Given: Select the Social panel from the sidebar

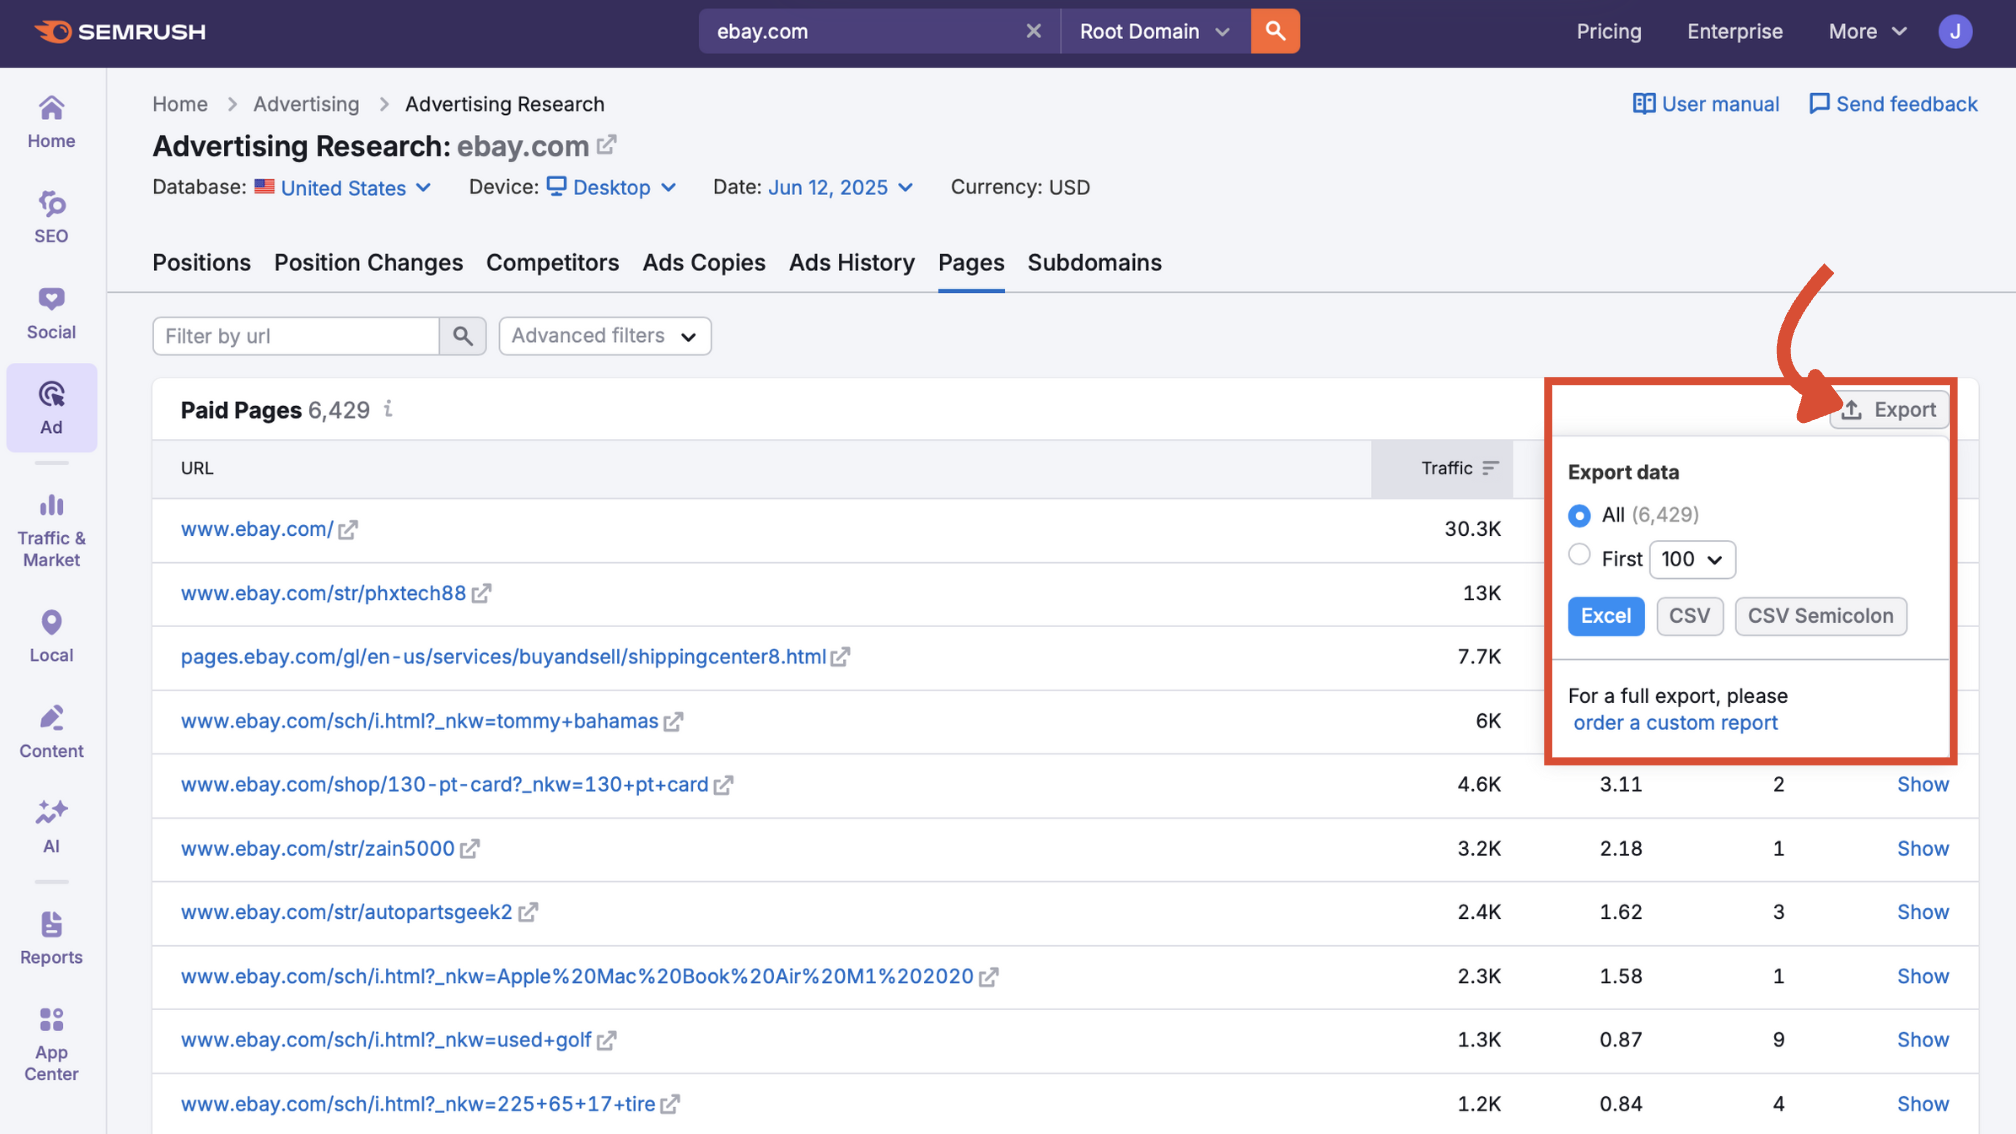Looking at the screenshot, I should [x=51, y=311].
